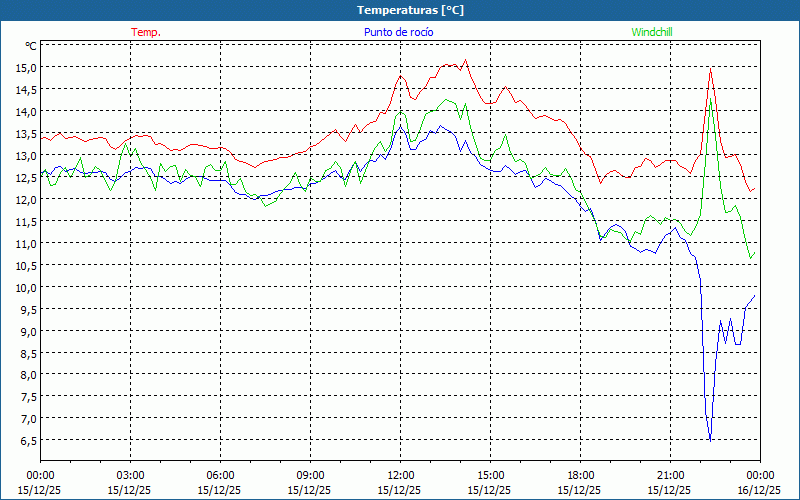This screenshot has width=800, height=500.
Task: Click the °C unit label on the y-axis
Action: [x=31, y=46]
